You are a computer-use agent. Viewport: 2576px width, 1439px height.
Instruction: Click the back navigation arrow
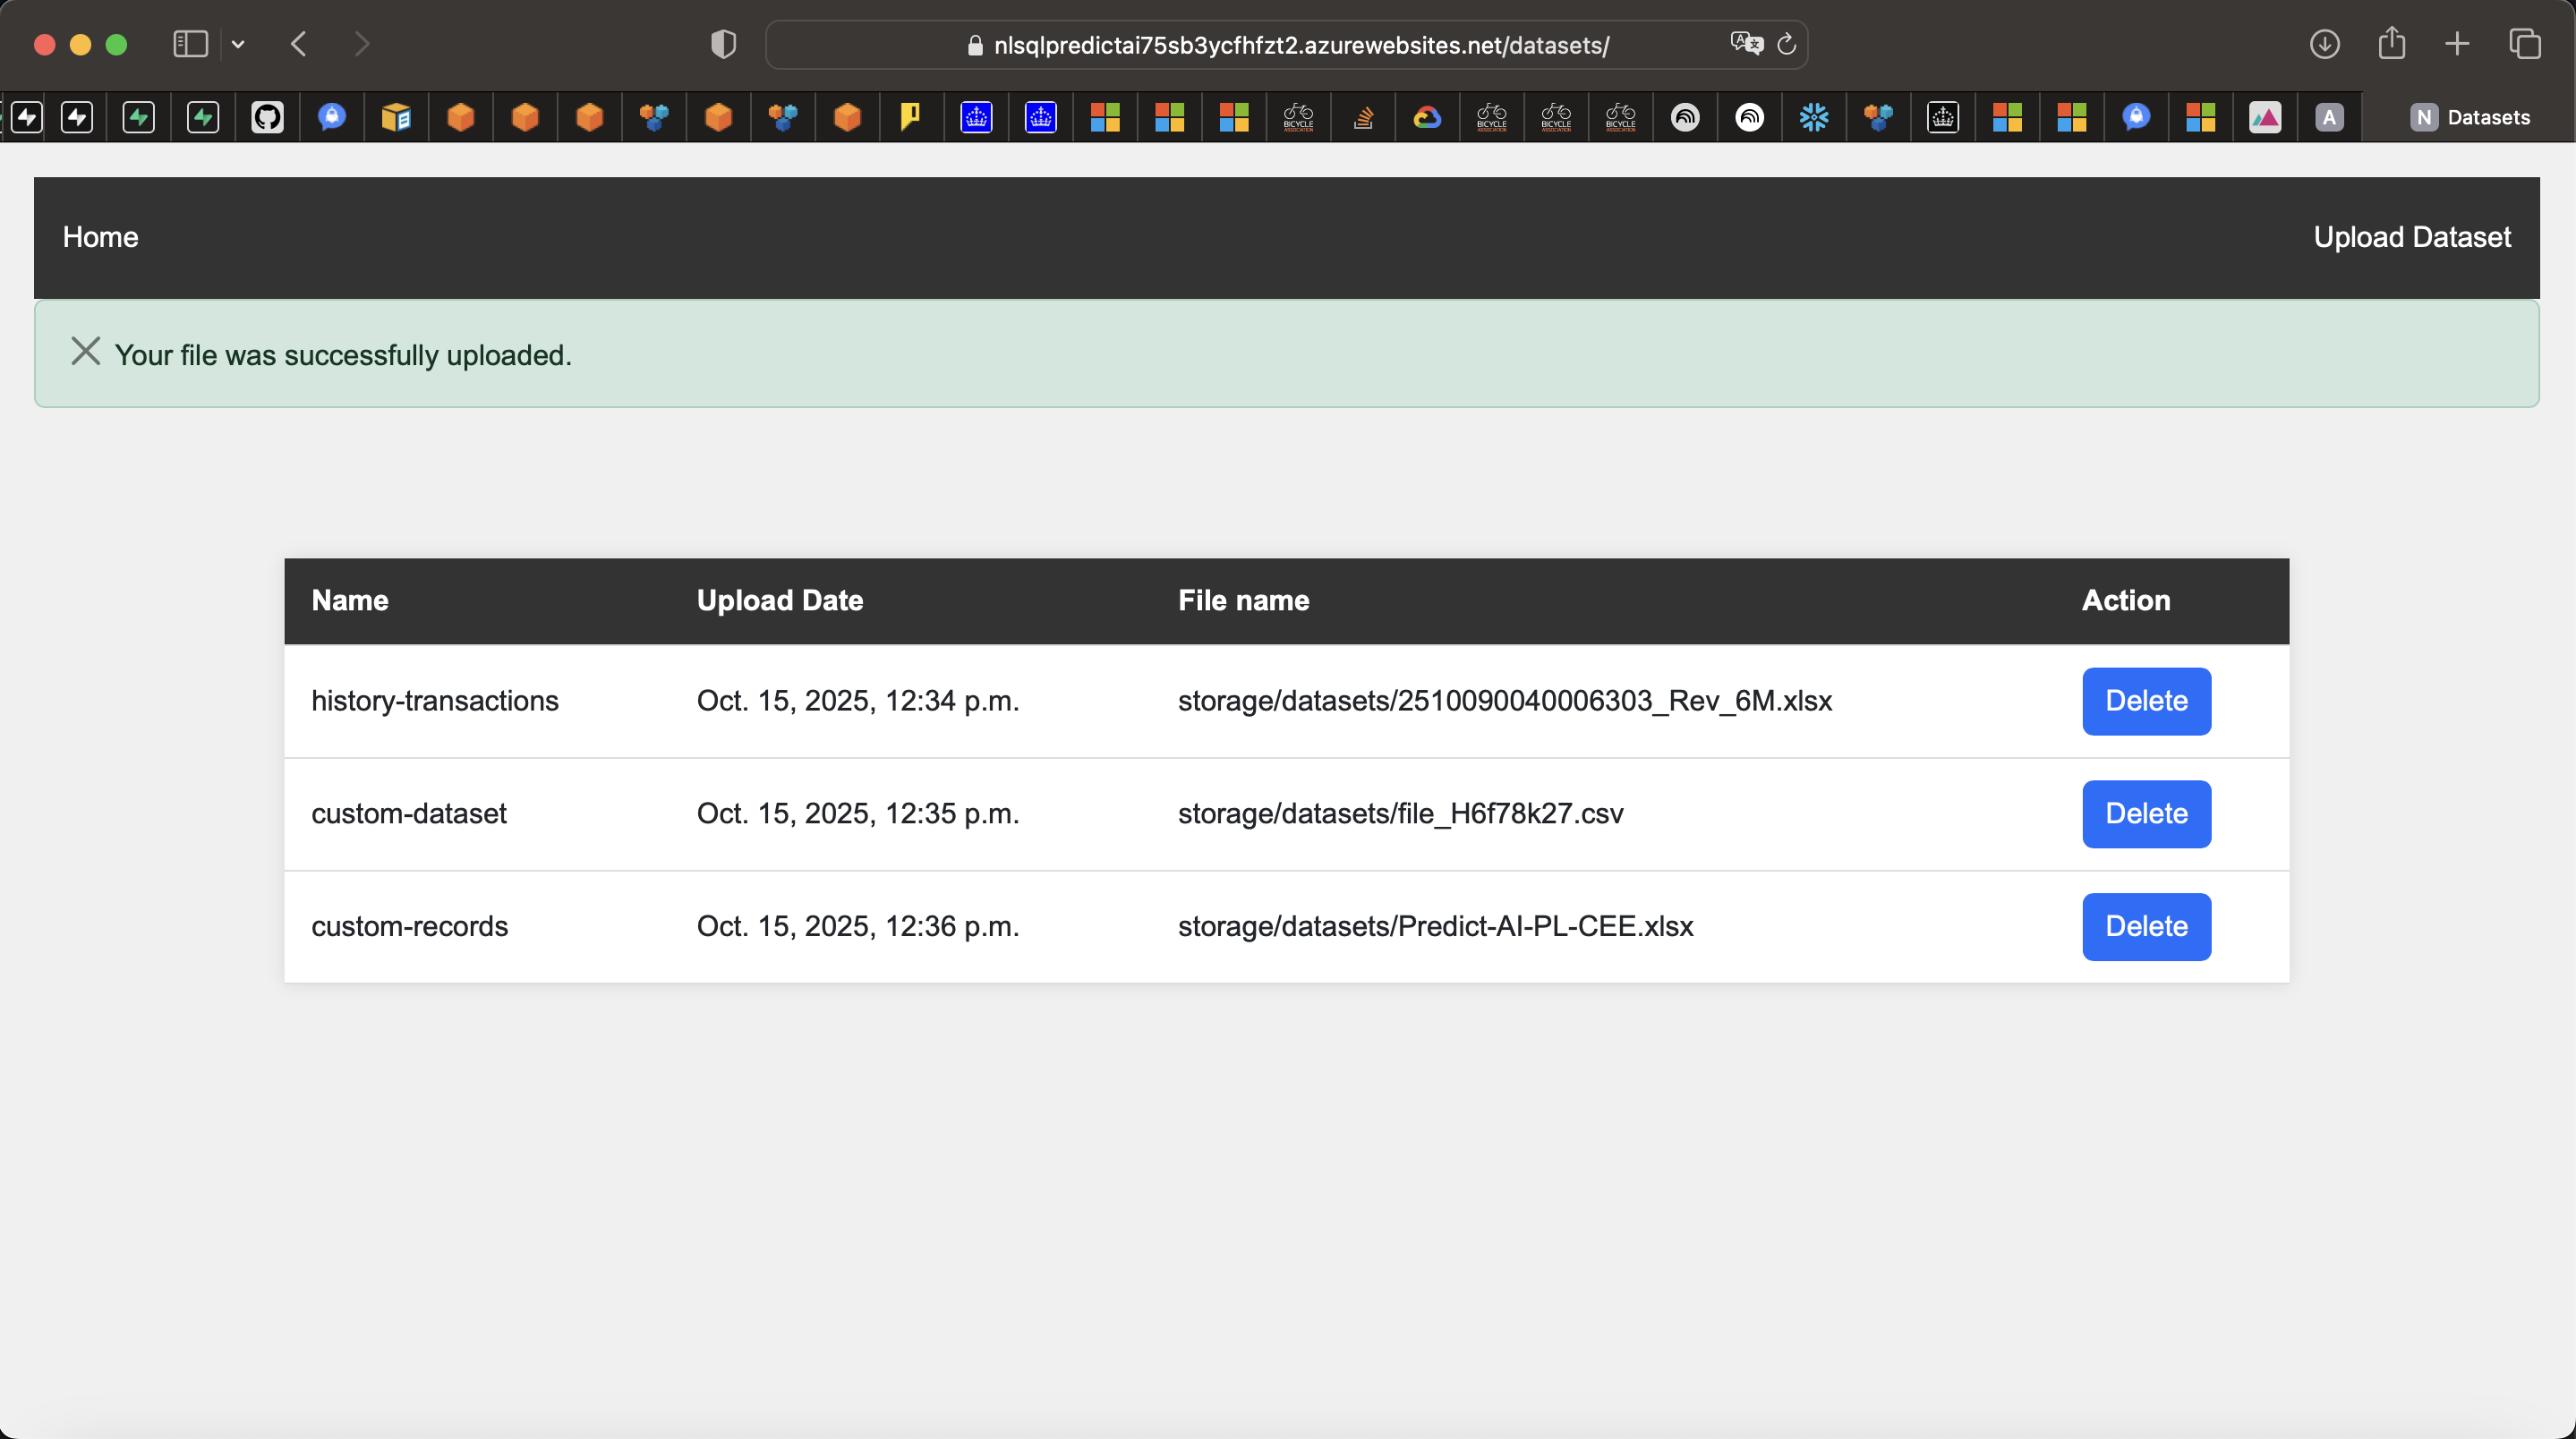click(x=299, y=44)
